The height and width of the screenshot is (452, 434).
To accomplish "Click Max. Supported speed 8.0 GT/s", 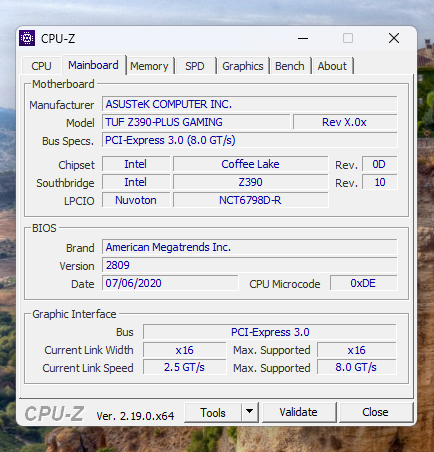I will (356, 367).
